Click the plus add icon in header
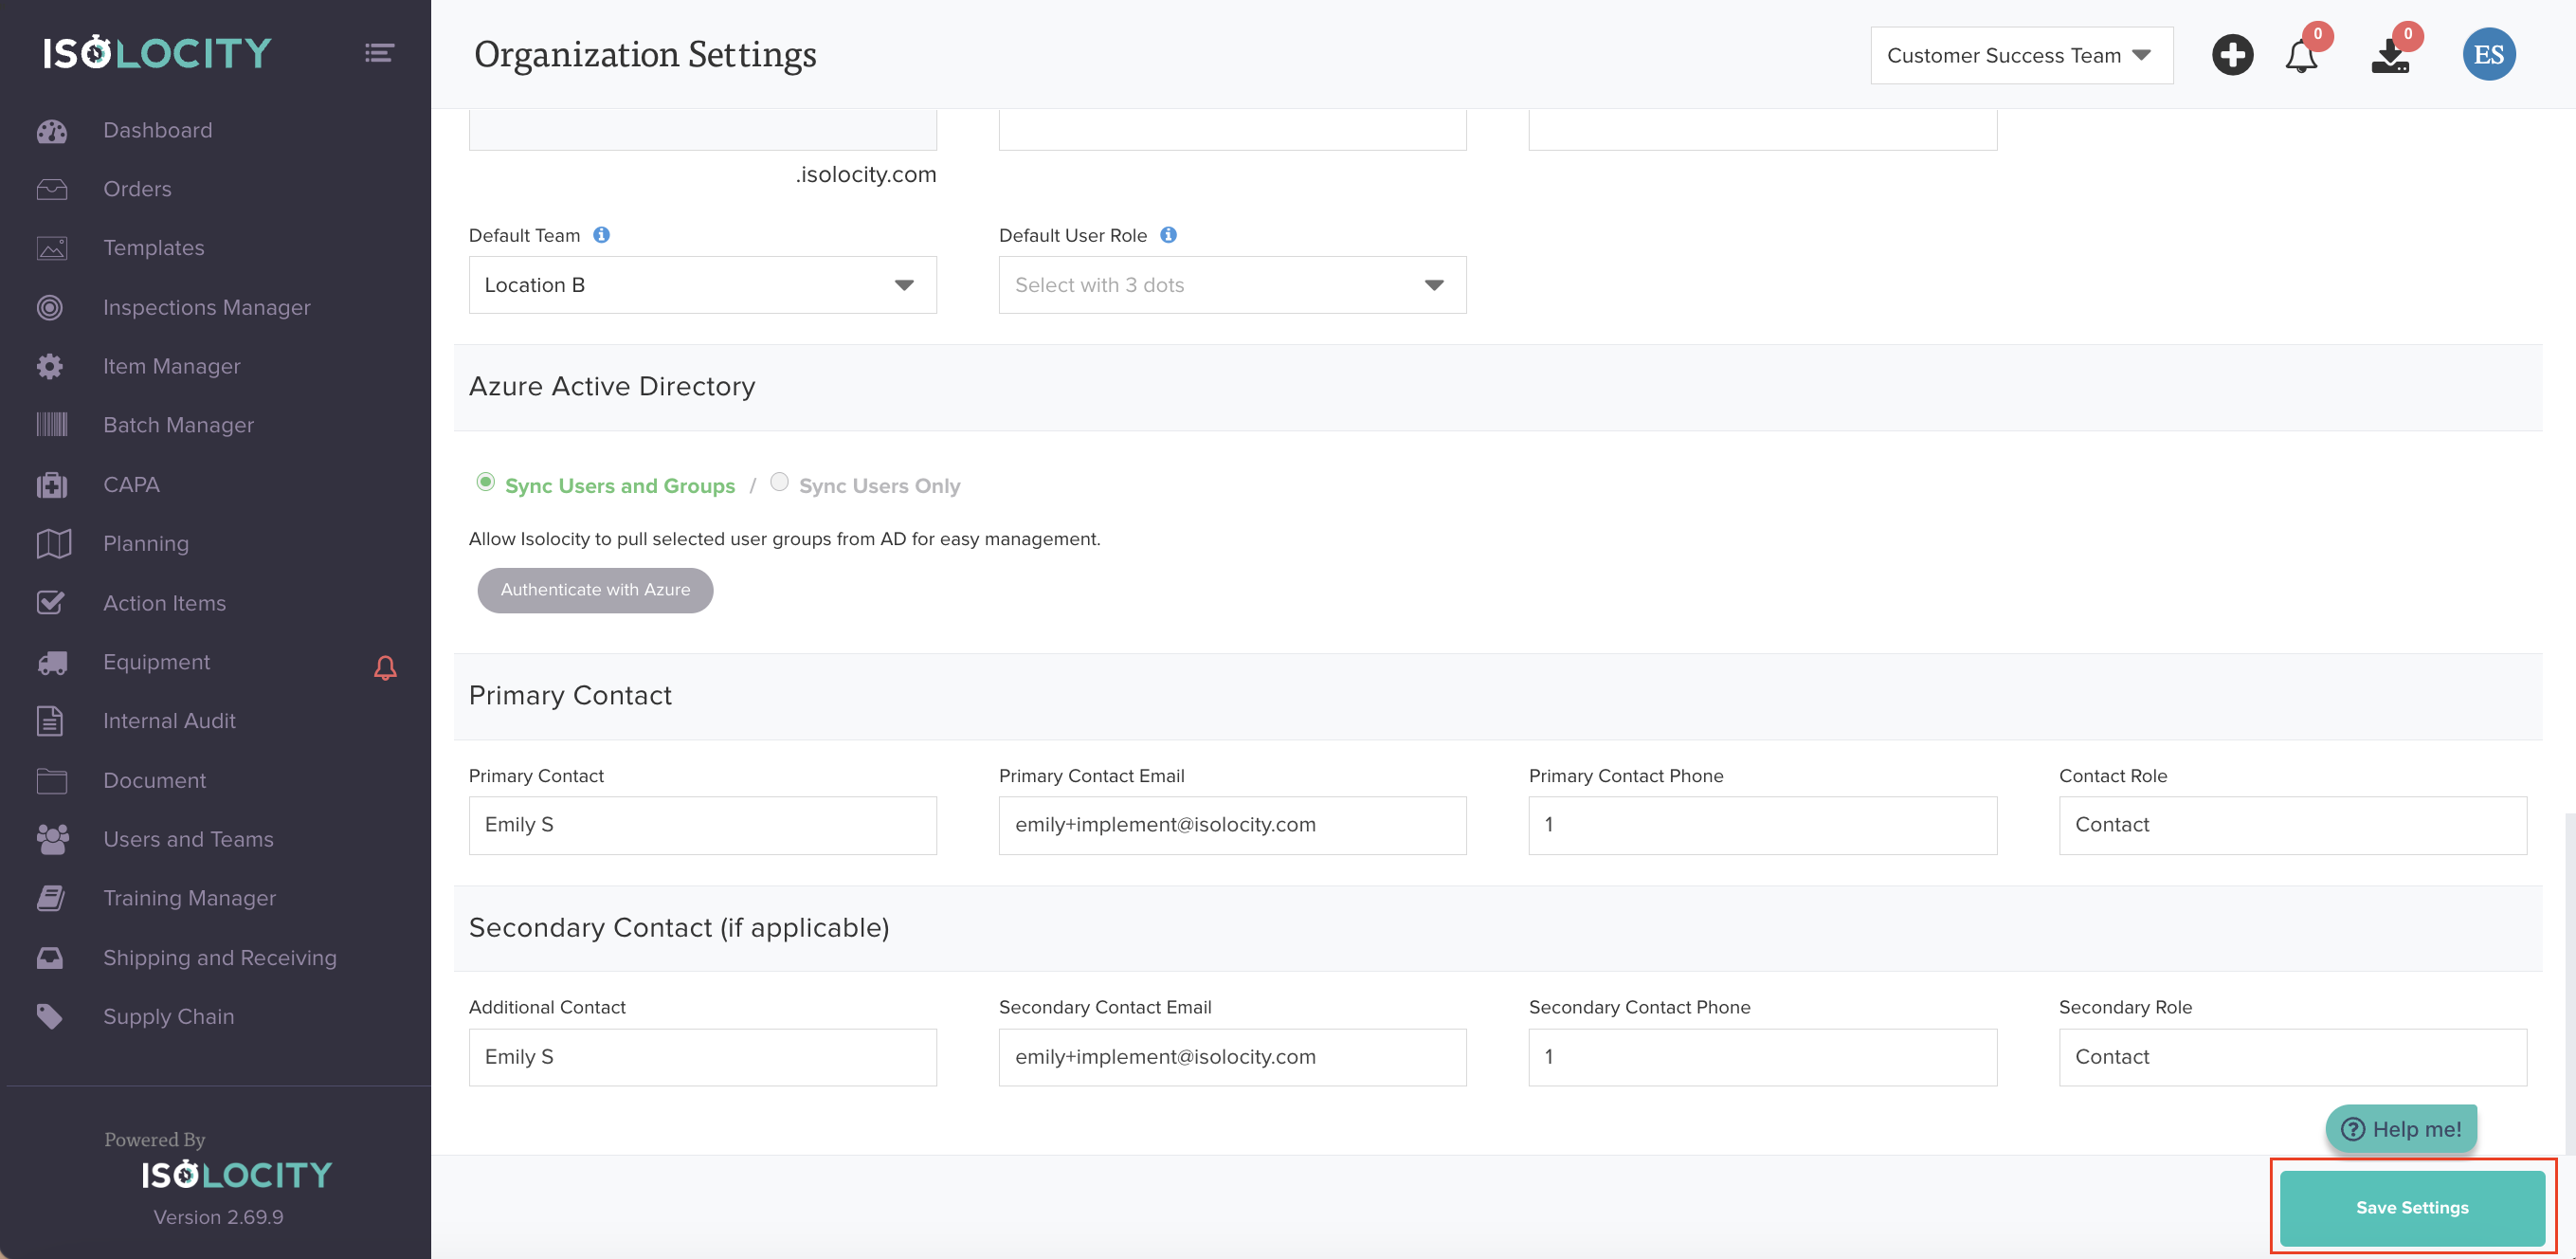2576x1259 pixels. 2231,55
